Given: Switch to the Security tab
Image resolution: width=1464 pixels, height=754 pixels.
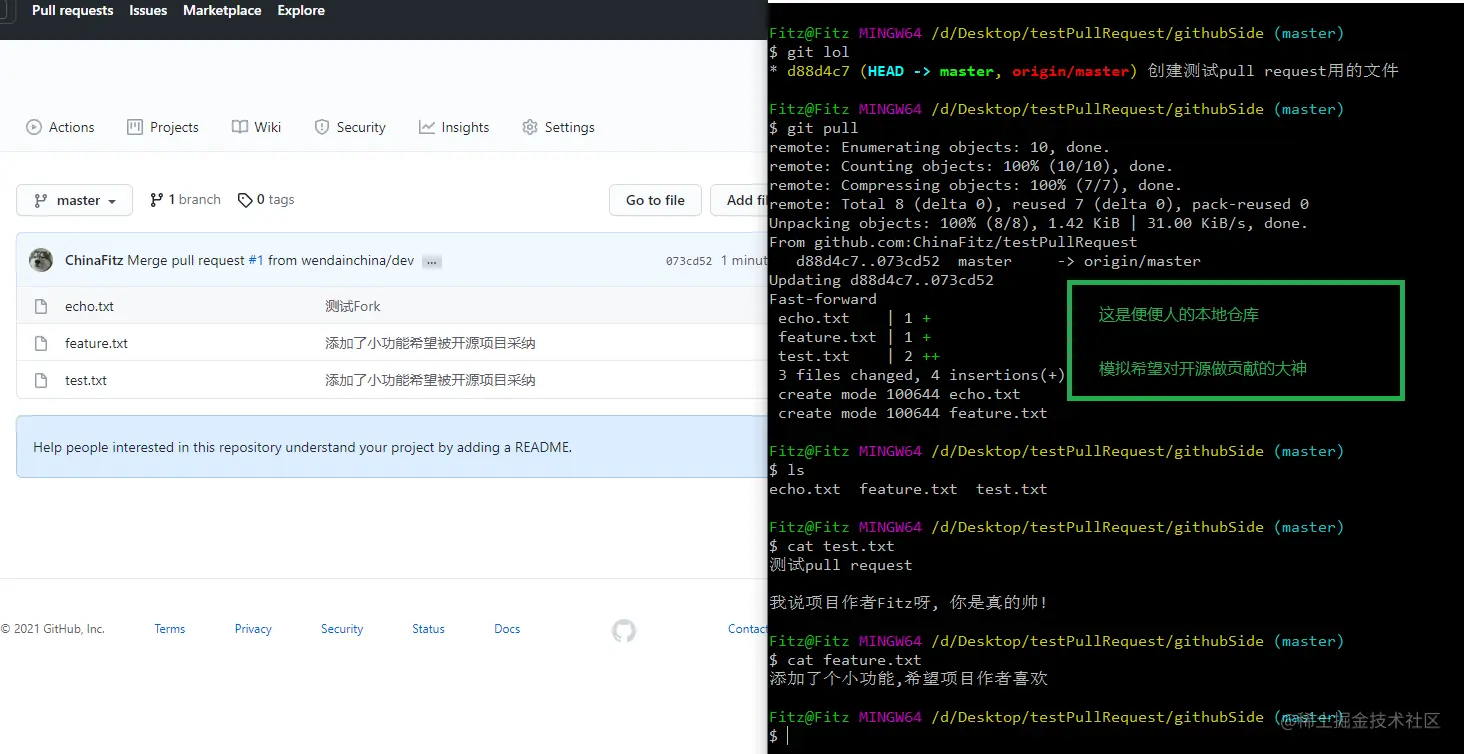Looking at the screenshot, I should (350, 127).
